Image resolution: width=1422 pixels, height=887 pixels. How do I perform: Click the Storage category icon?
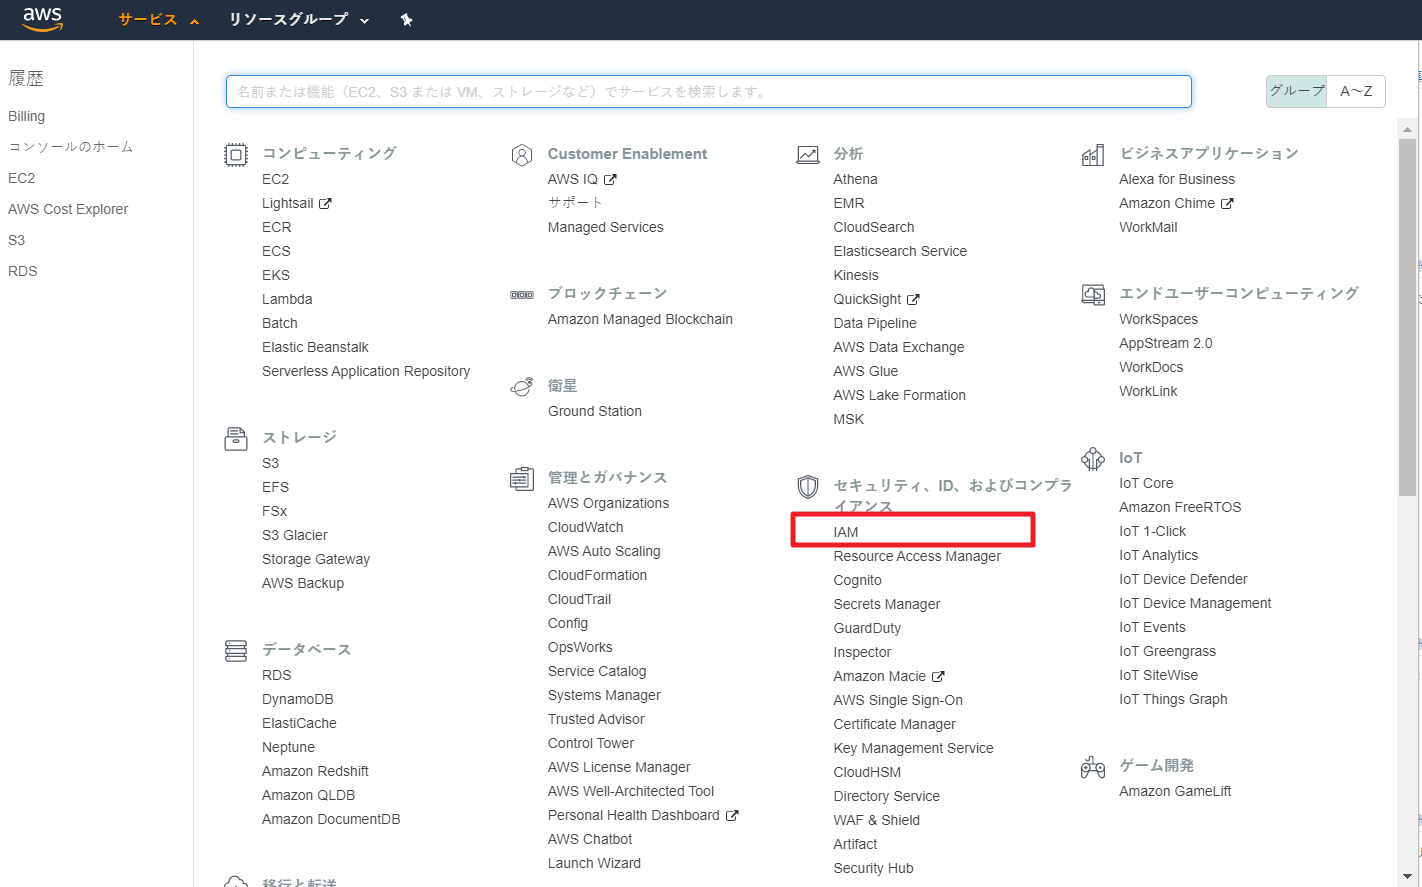pos(236,438)
